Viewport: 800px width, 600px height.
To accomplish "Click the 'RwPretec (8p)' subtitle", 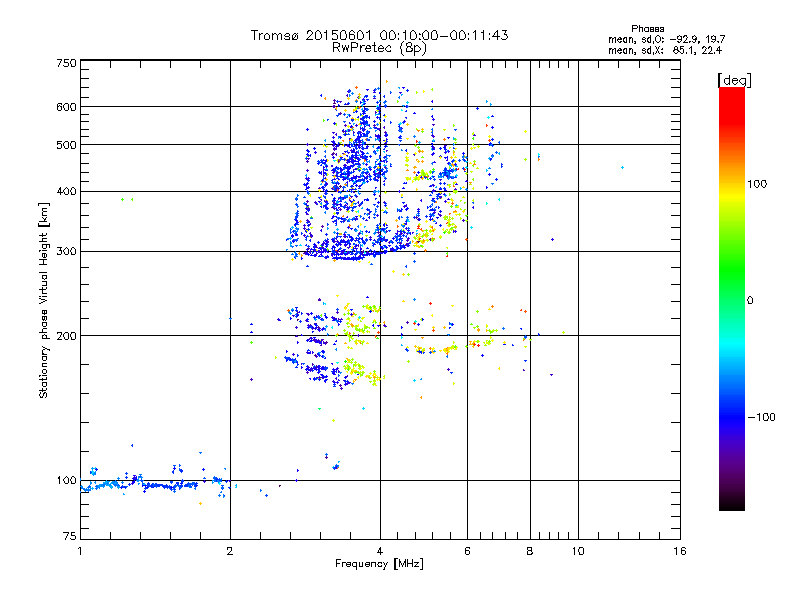I will click(x=379, y=48).
